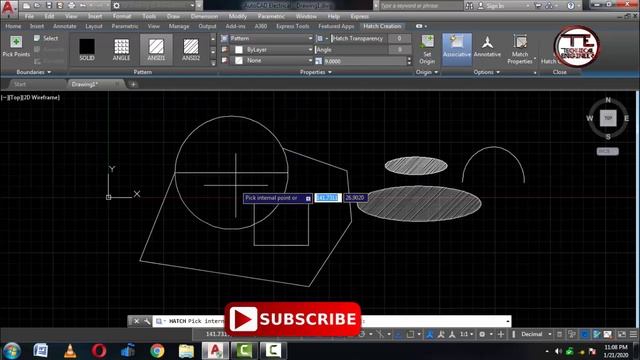Open the Windows Start button
The width and height of the screenshot is (640, 360).
point(12,351)
